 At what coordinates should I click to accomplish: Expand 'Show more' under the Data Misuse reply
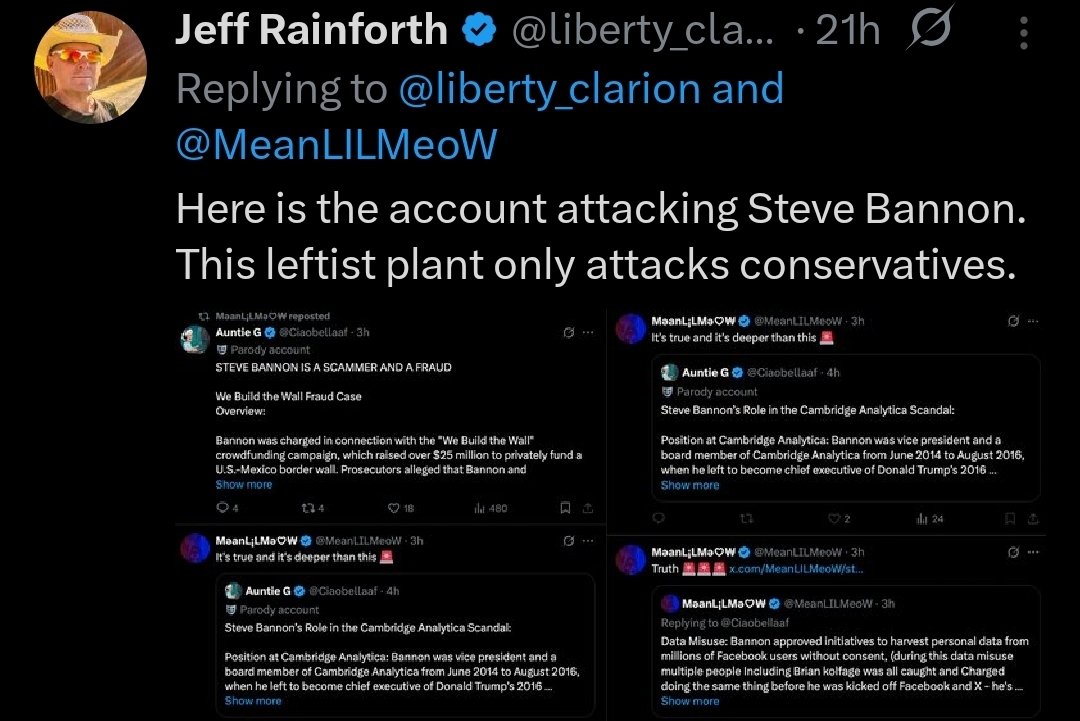pos(689,701)
